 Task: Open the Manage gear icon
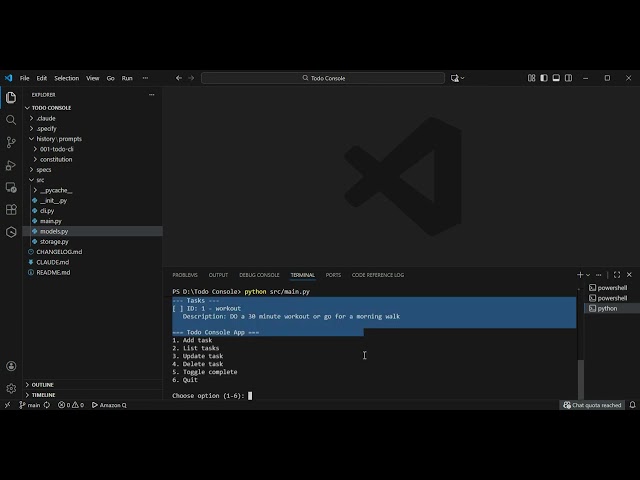click(11, 388)
